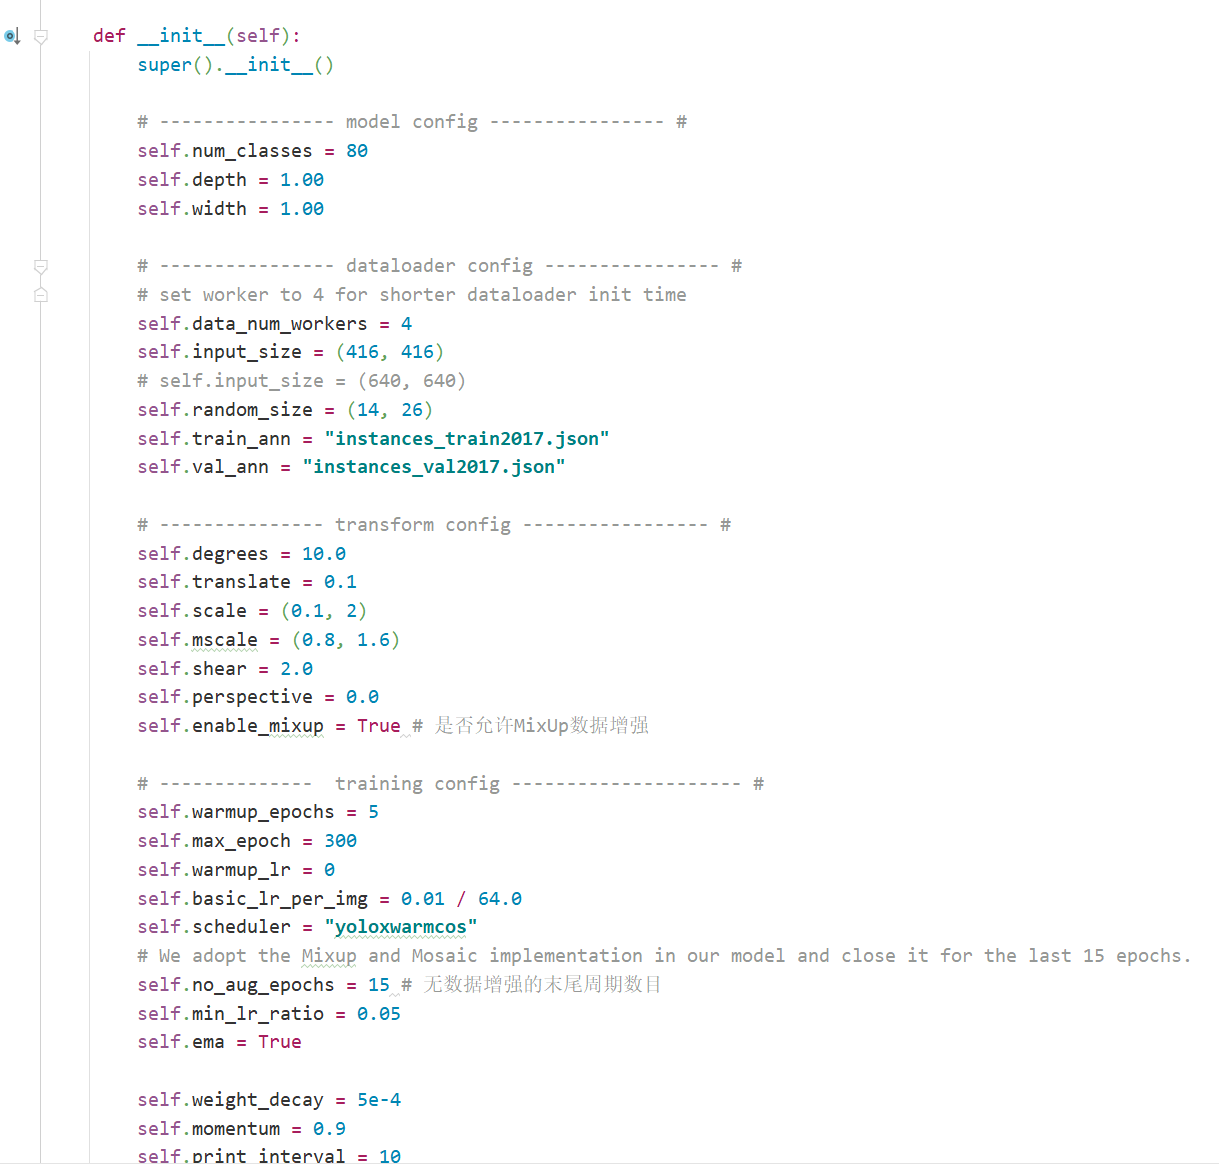The height and width of the screenshot is (1166, 1219).
Task: Click the max_epoch value 300
Action: (339, 840)
